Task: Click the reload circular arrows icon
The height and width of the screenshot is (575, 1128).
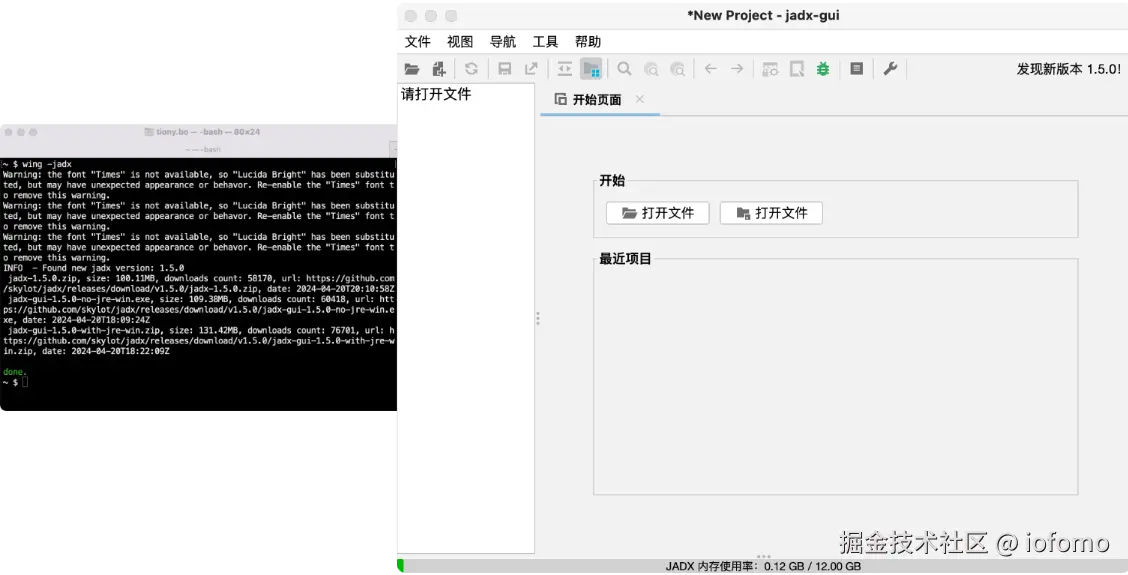Action: pos(471,69)
